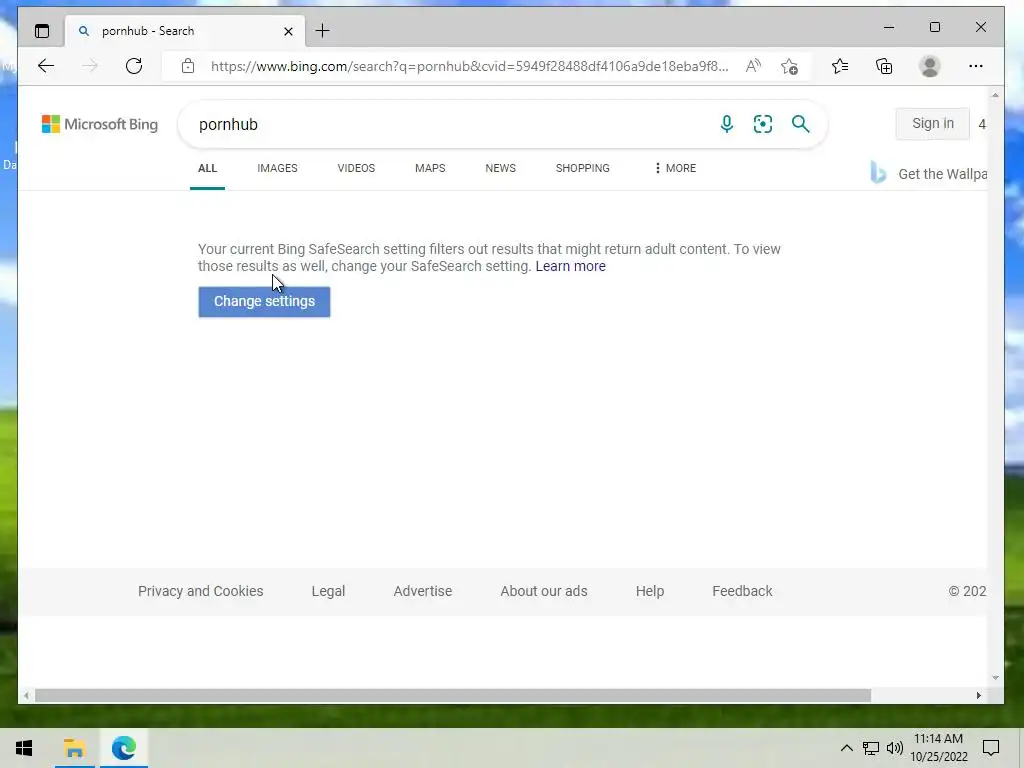Open the browser profile icon
Viewport: 1024px width, 768px height.
pos(929,66)
